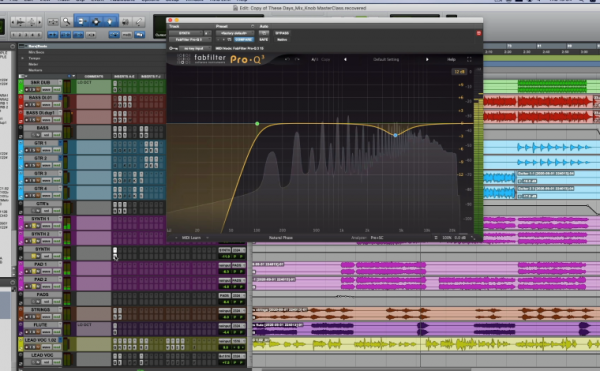Click the FabFilter logo in plug-in
Image resolution: width=600 pixels, height=371 pixels.
183,59
